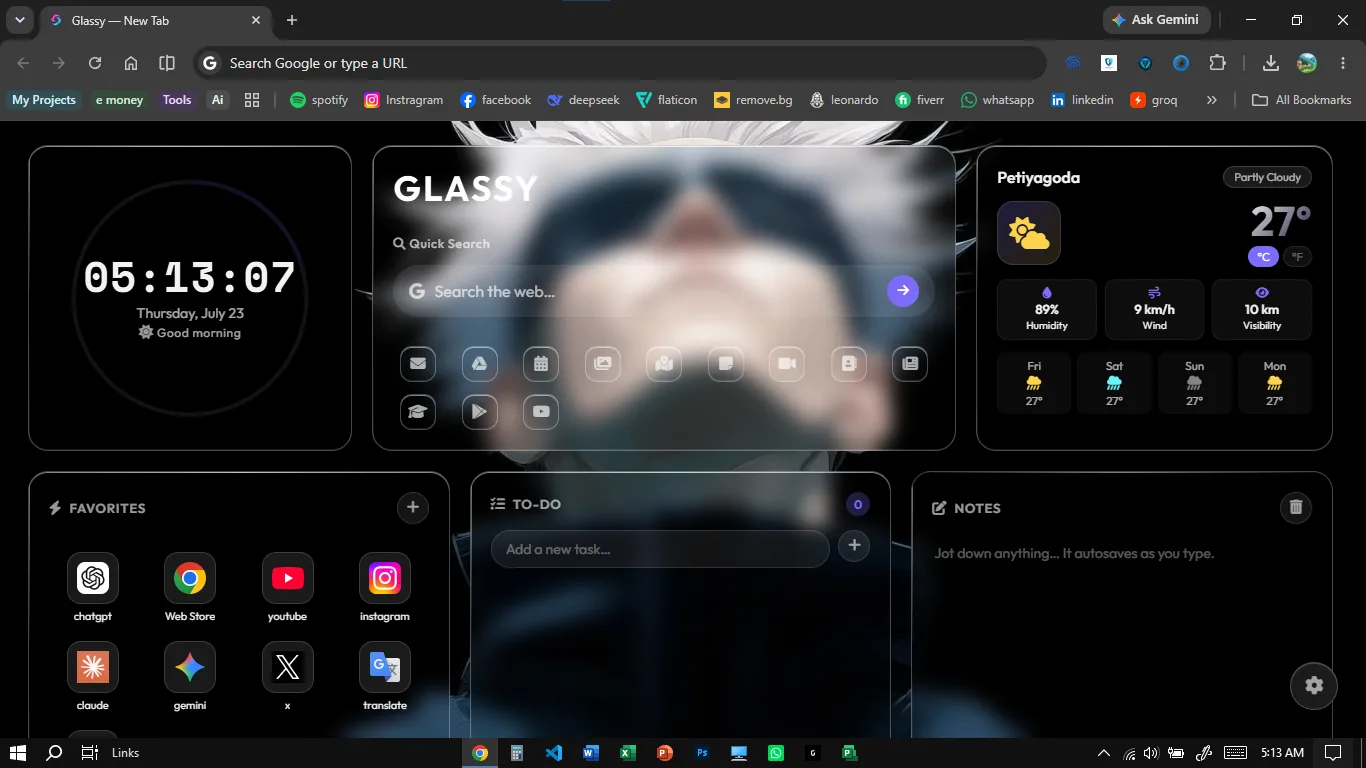
Task: Open the e money bookmark folder
Action: pos(120,100)
